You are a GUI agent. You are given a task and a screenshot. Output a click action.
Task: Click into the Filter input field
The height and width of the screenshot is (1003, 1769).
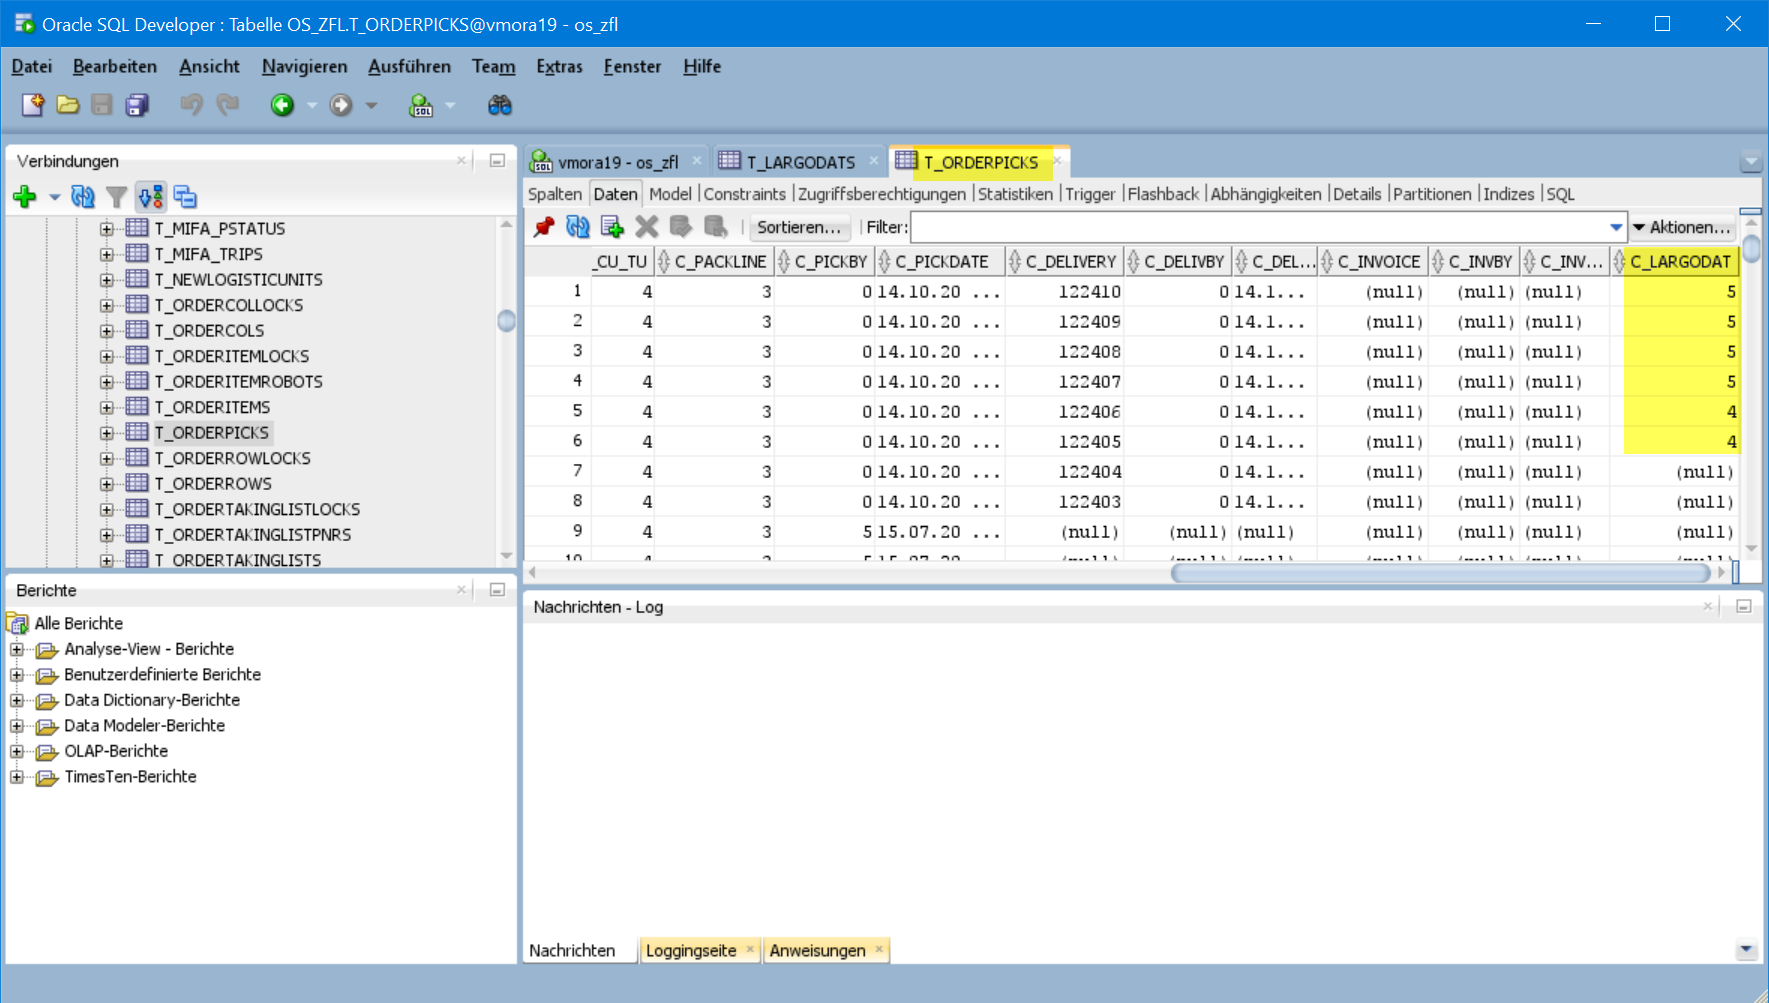pyautogui.click(x=1258, y=227)
